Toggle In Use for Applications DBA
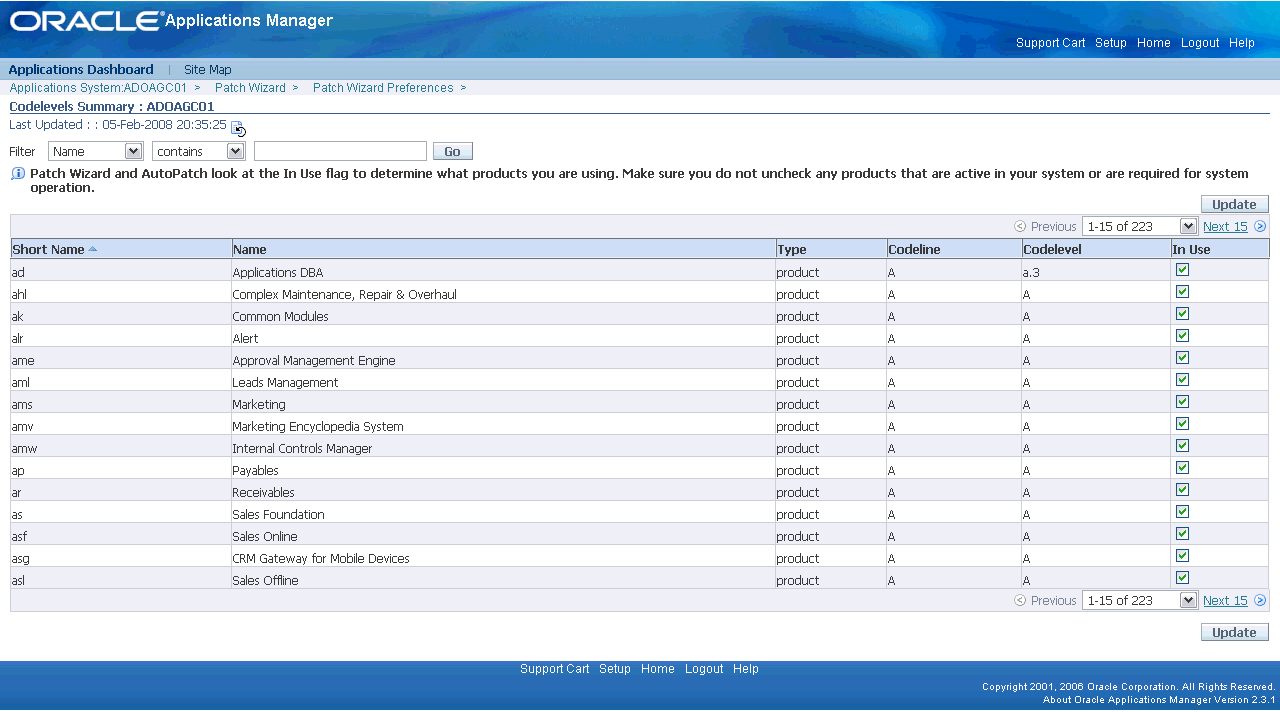The height and width of the screenshot is (712, 1280). 1182,270
